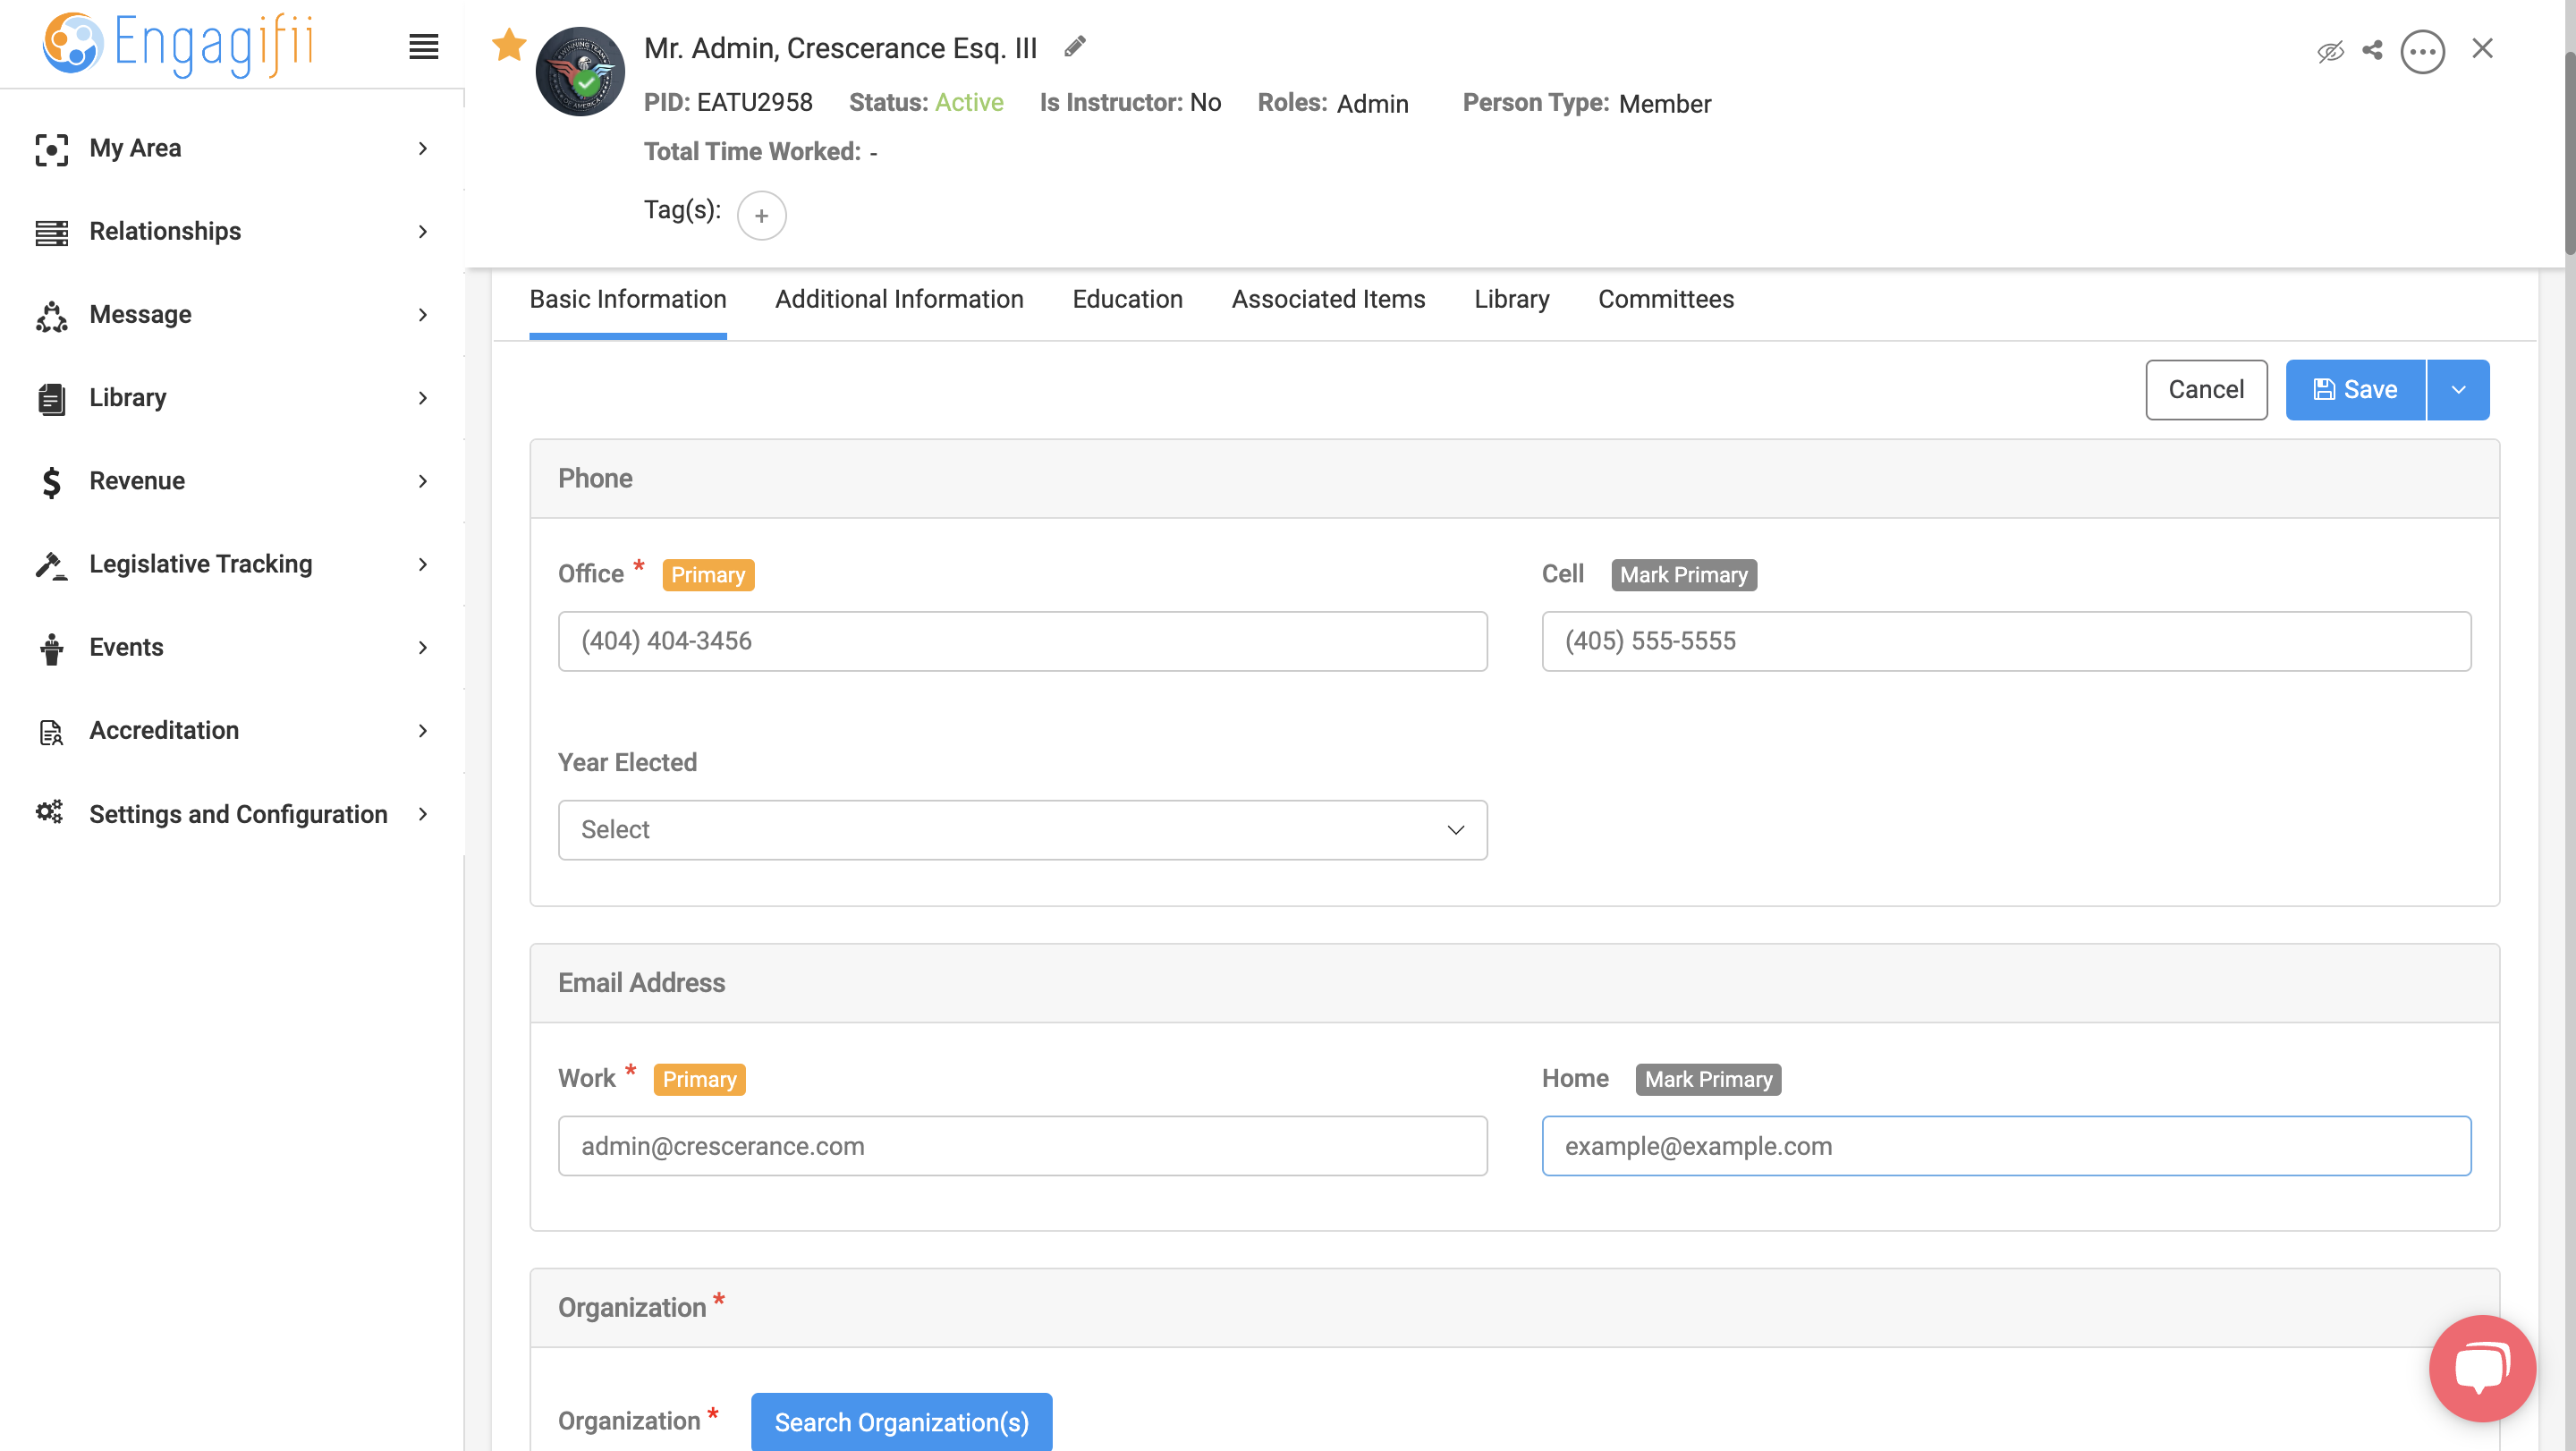Expand the Events chevron
2576x1451 pixels.
[x=423, y=648]
